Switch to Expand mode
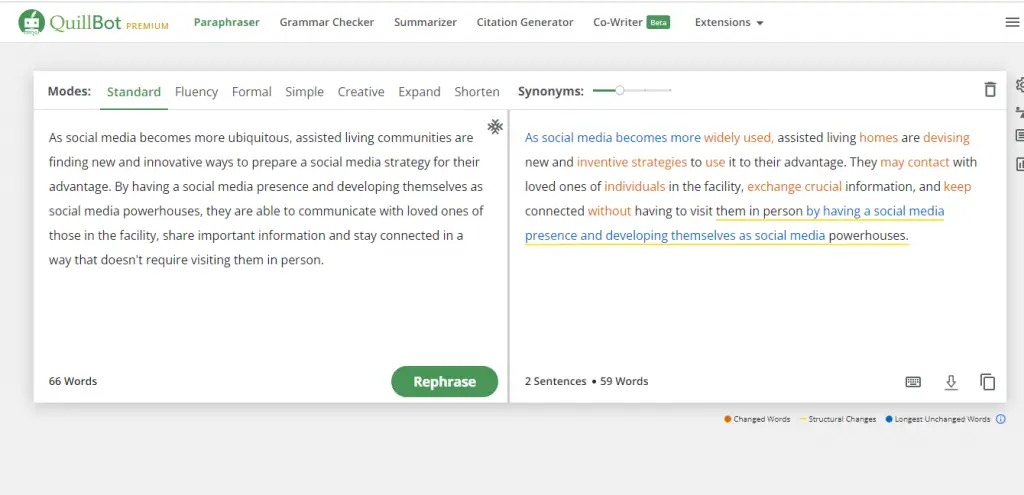Image resolution: width=1024 pixels, height=495 pixels. [x=419, y=91]
